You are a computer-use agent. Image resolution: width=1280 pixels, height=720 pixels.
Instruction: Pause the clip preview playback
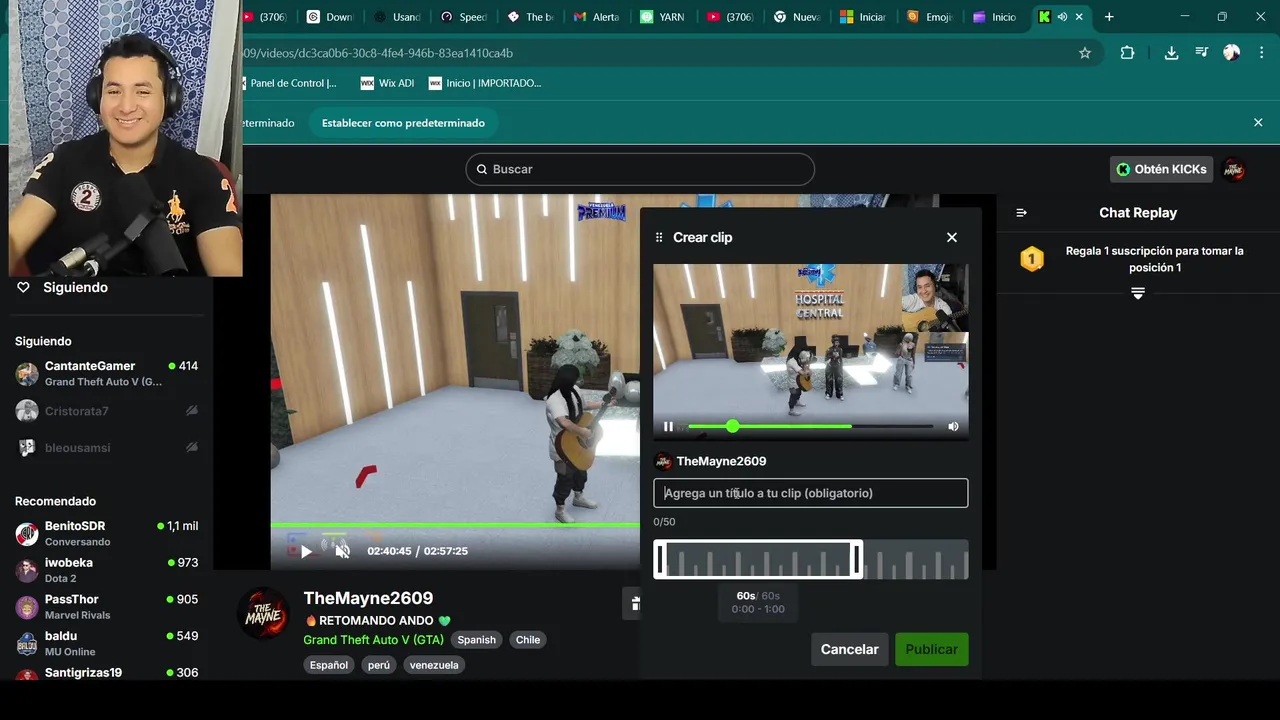click(668, 427)
